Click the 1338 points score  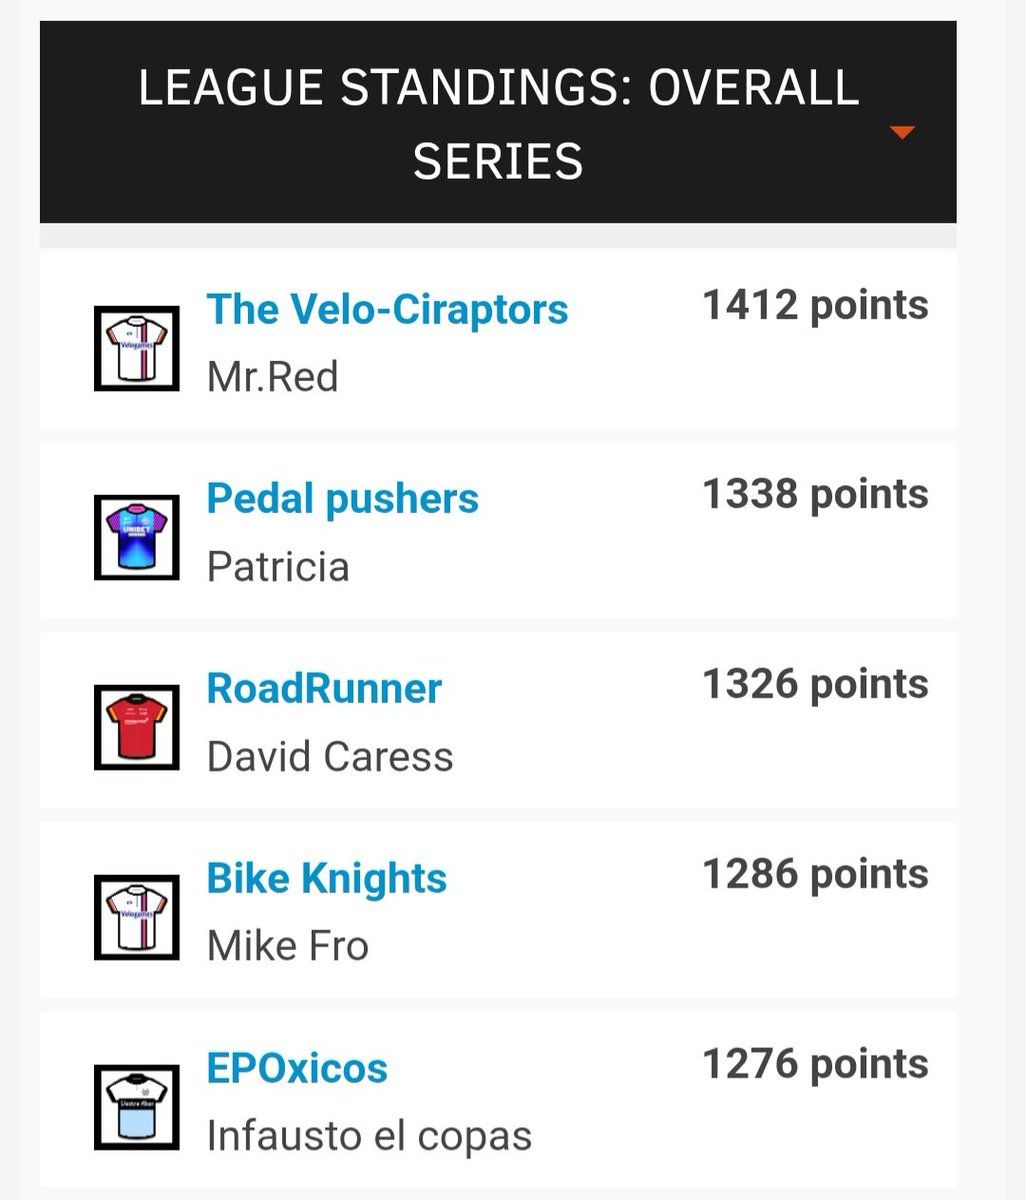pyautogui.click(x=815, y=494)
